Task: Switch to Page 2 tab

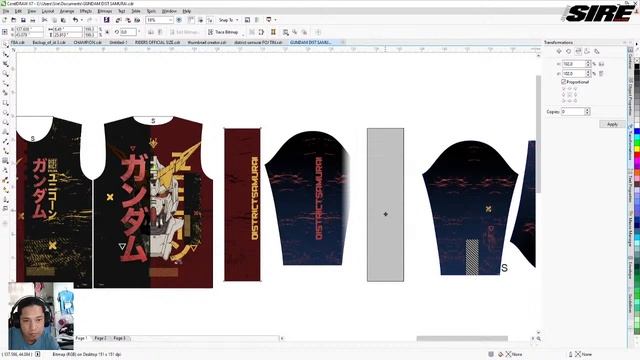Action: [100, 338]
